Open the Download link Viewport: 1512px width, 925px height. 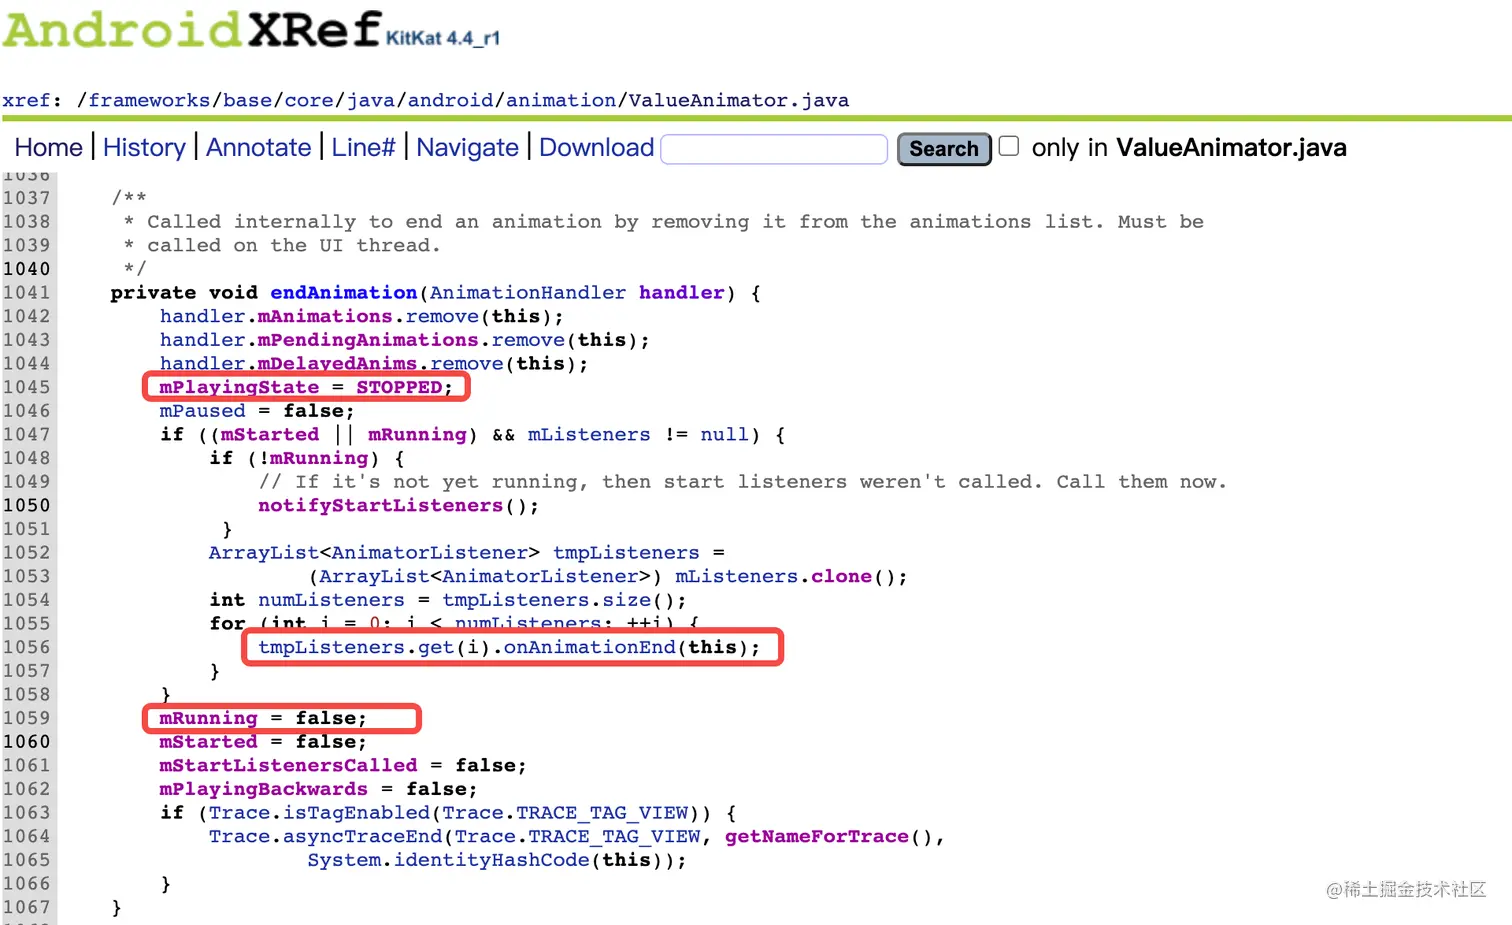(596, 148)
